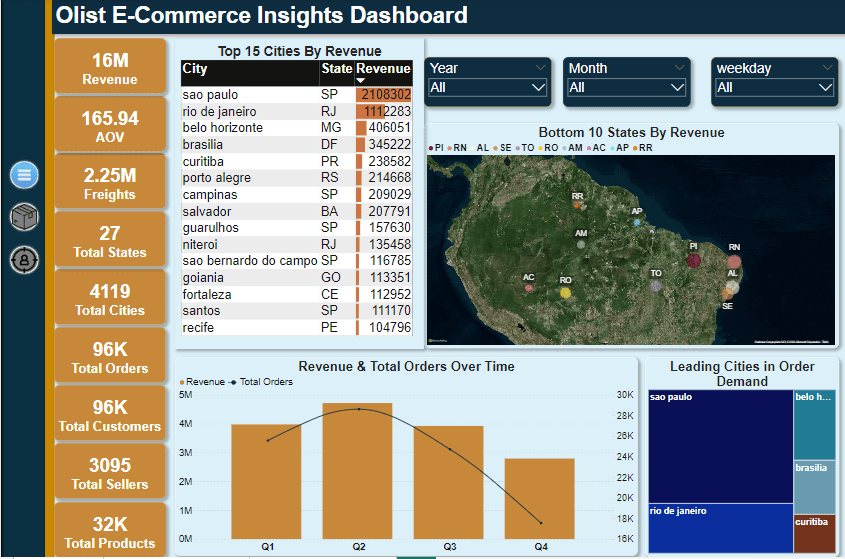Select the 4119 Total Cities card
Screen dimensions: 845x559
(110, 298)
